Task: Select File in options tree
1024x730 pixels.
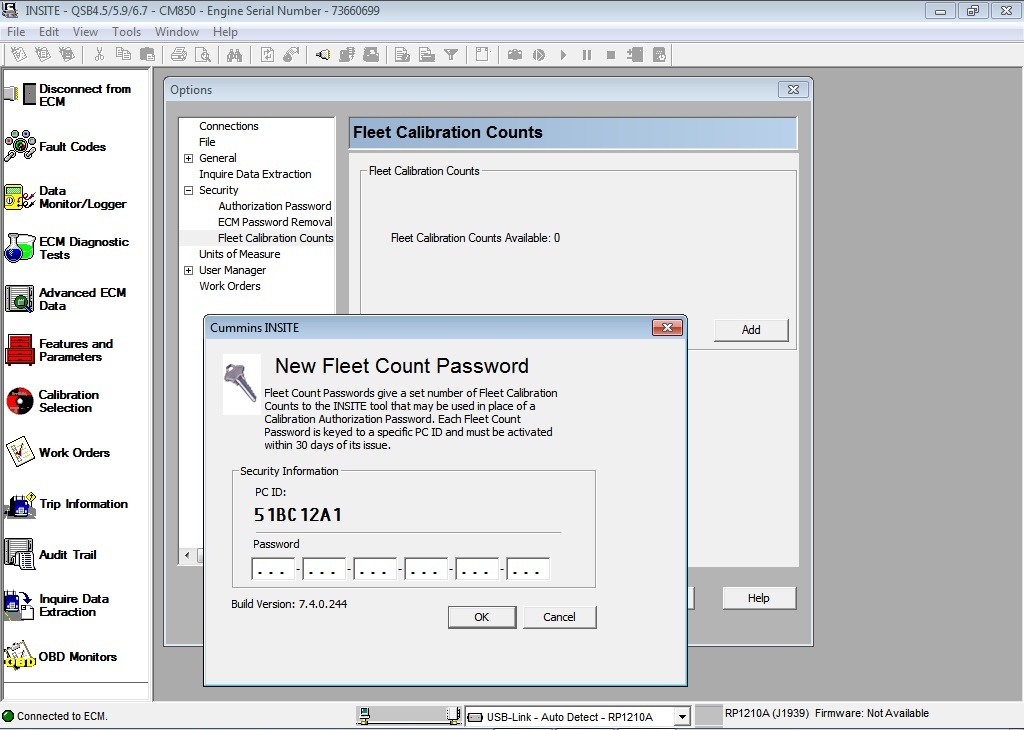Action: (x=207, y=142)
